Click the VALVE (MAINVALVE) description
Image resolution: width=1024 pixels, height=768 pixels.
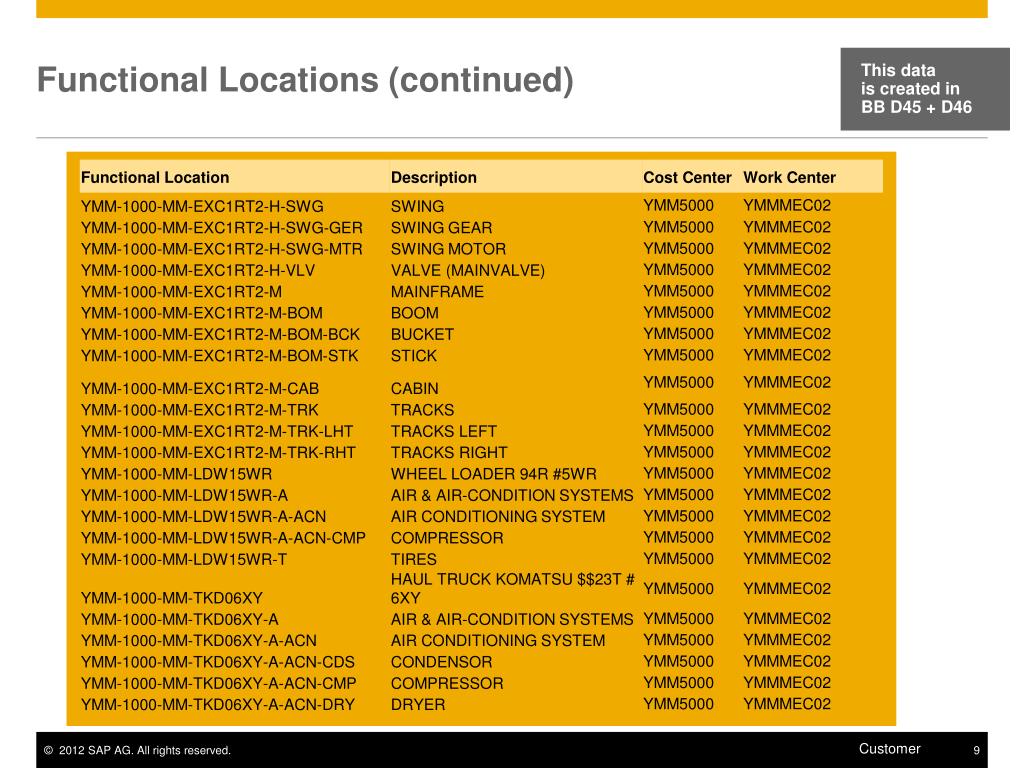pyautogui.click(x=468, y=270)
